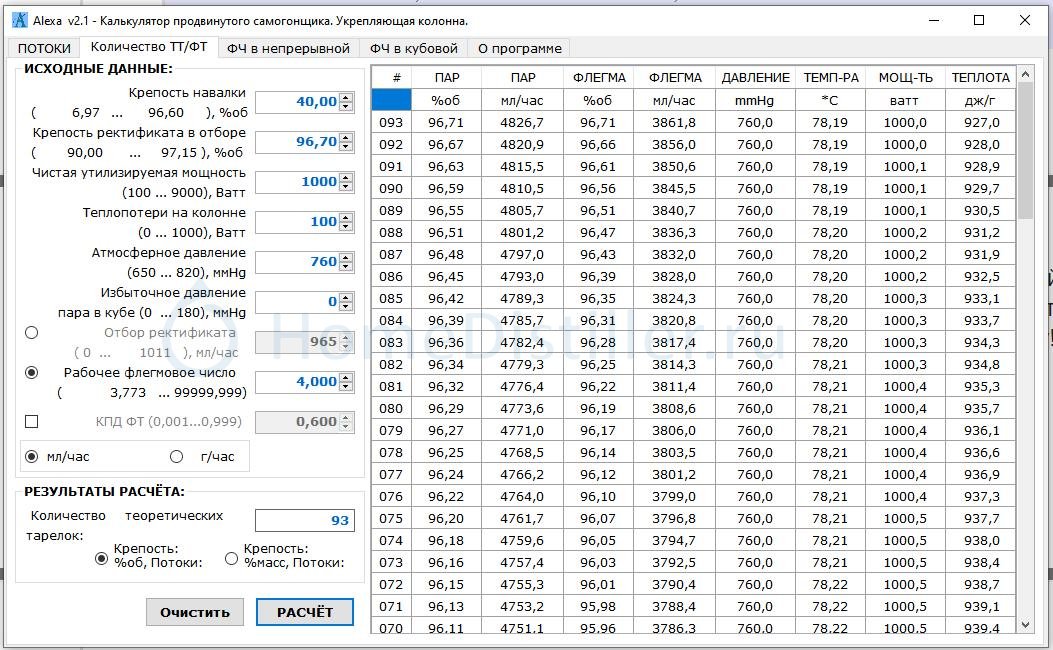Screen dimensions: 1053x650
Task: Select row number 075 cell
Action: coord(391,518)
